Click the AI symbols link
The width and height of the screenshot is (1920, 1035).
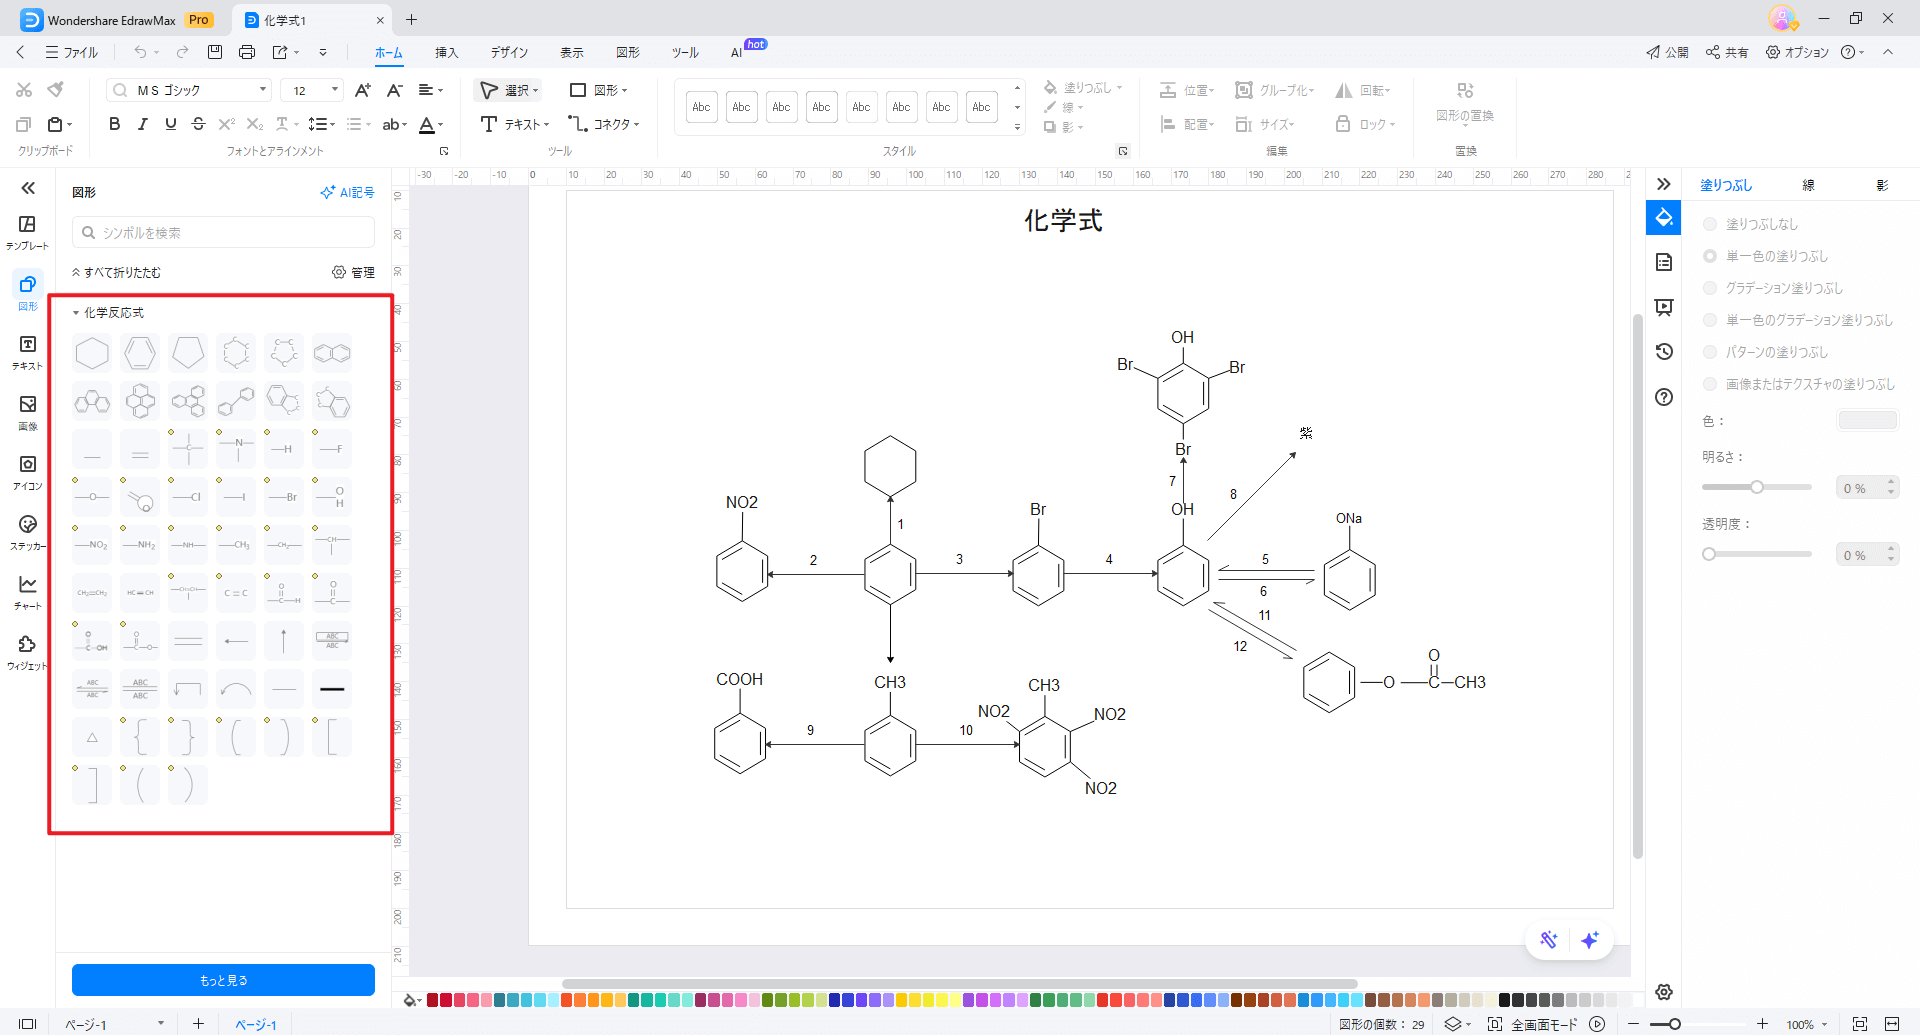click(x=347, y=192)
